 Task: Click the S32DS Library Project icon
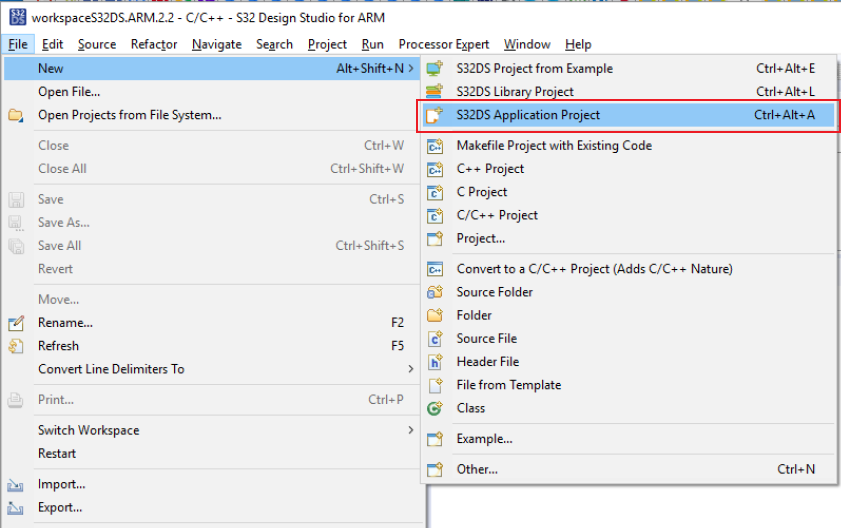pos(434,92)
